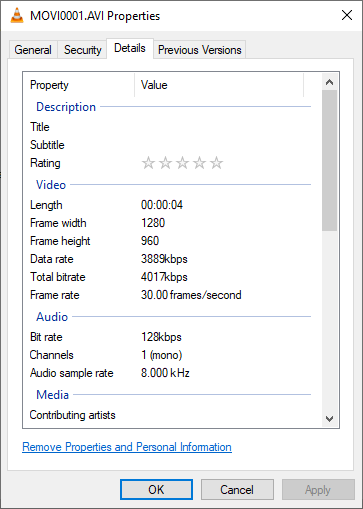Switch to the General tab
363x509 pixels.
tap(33, 50)
